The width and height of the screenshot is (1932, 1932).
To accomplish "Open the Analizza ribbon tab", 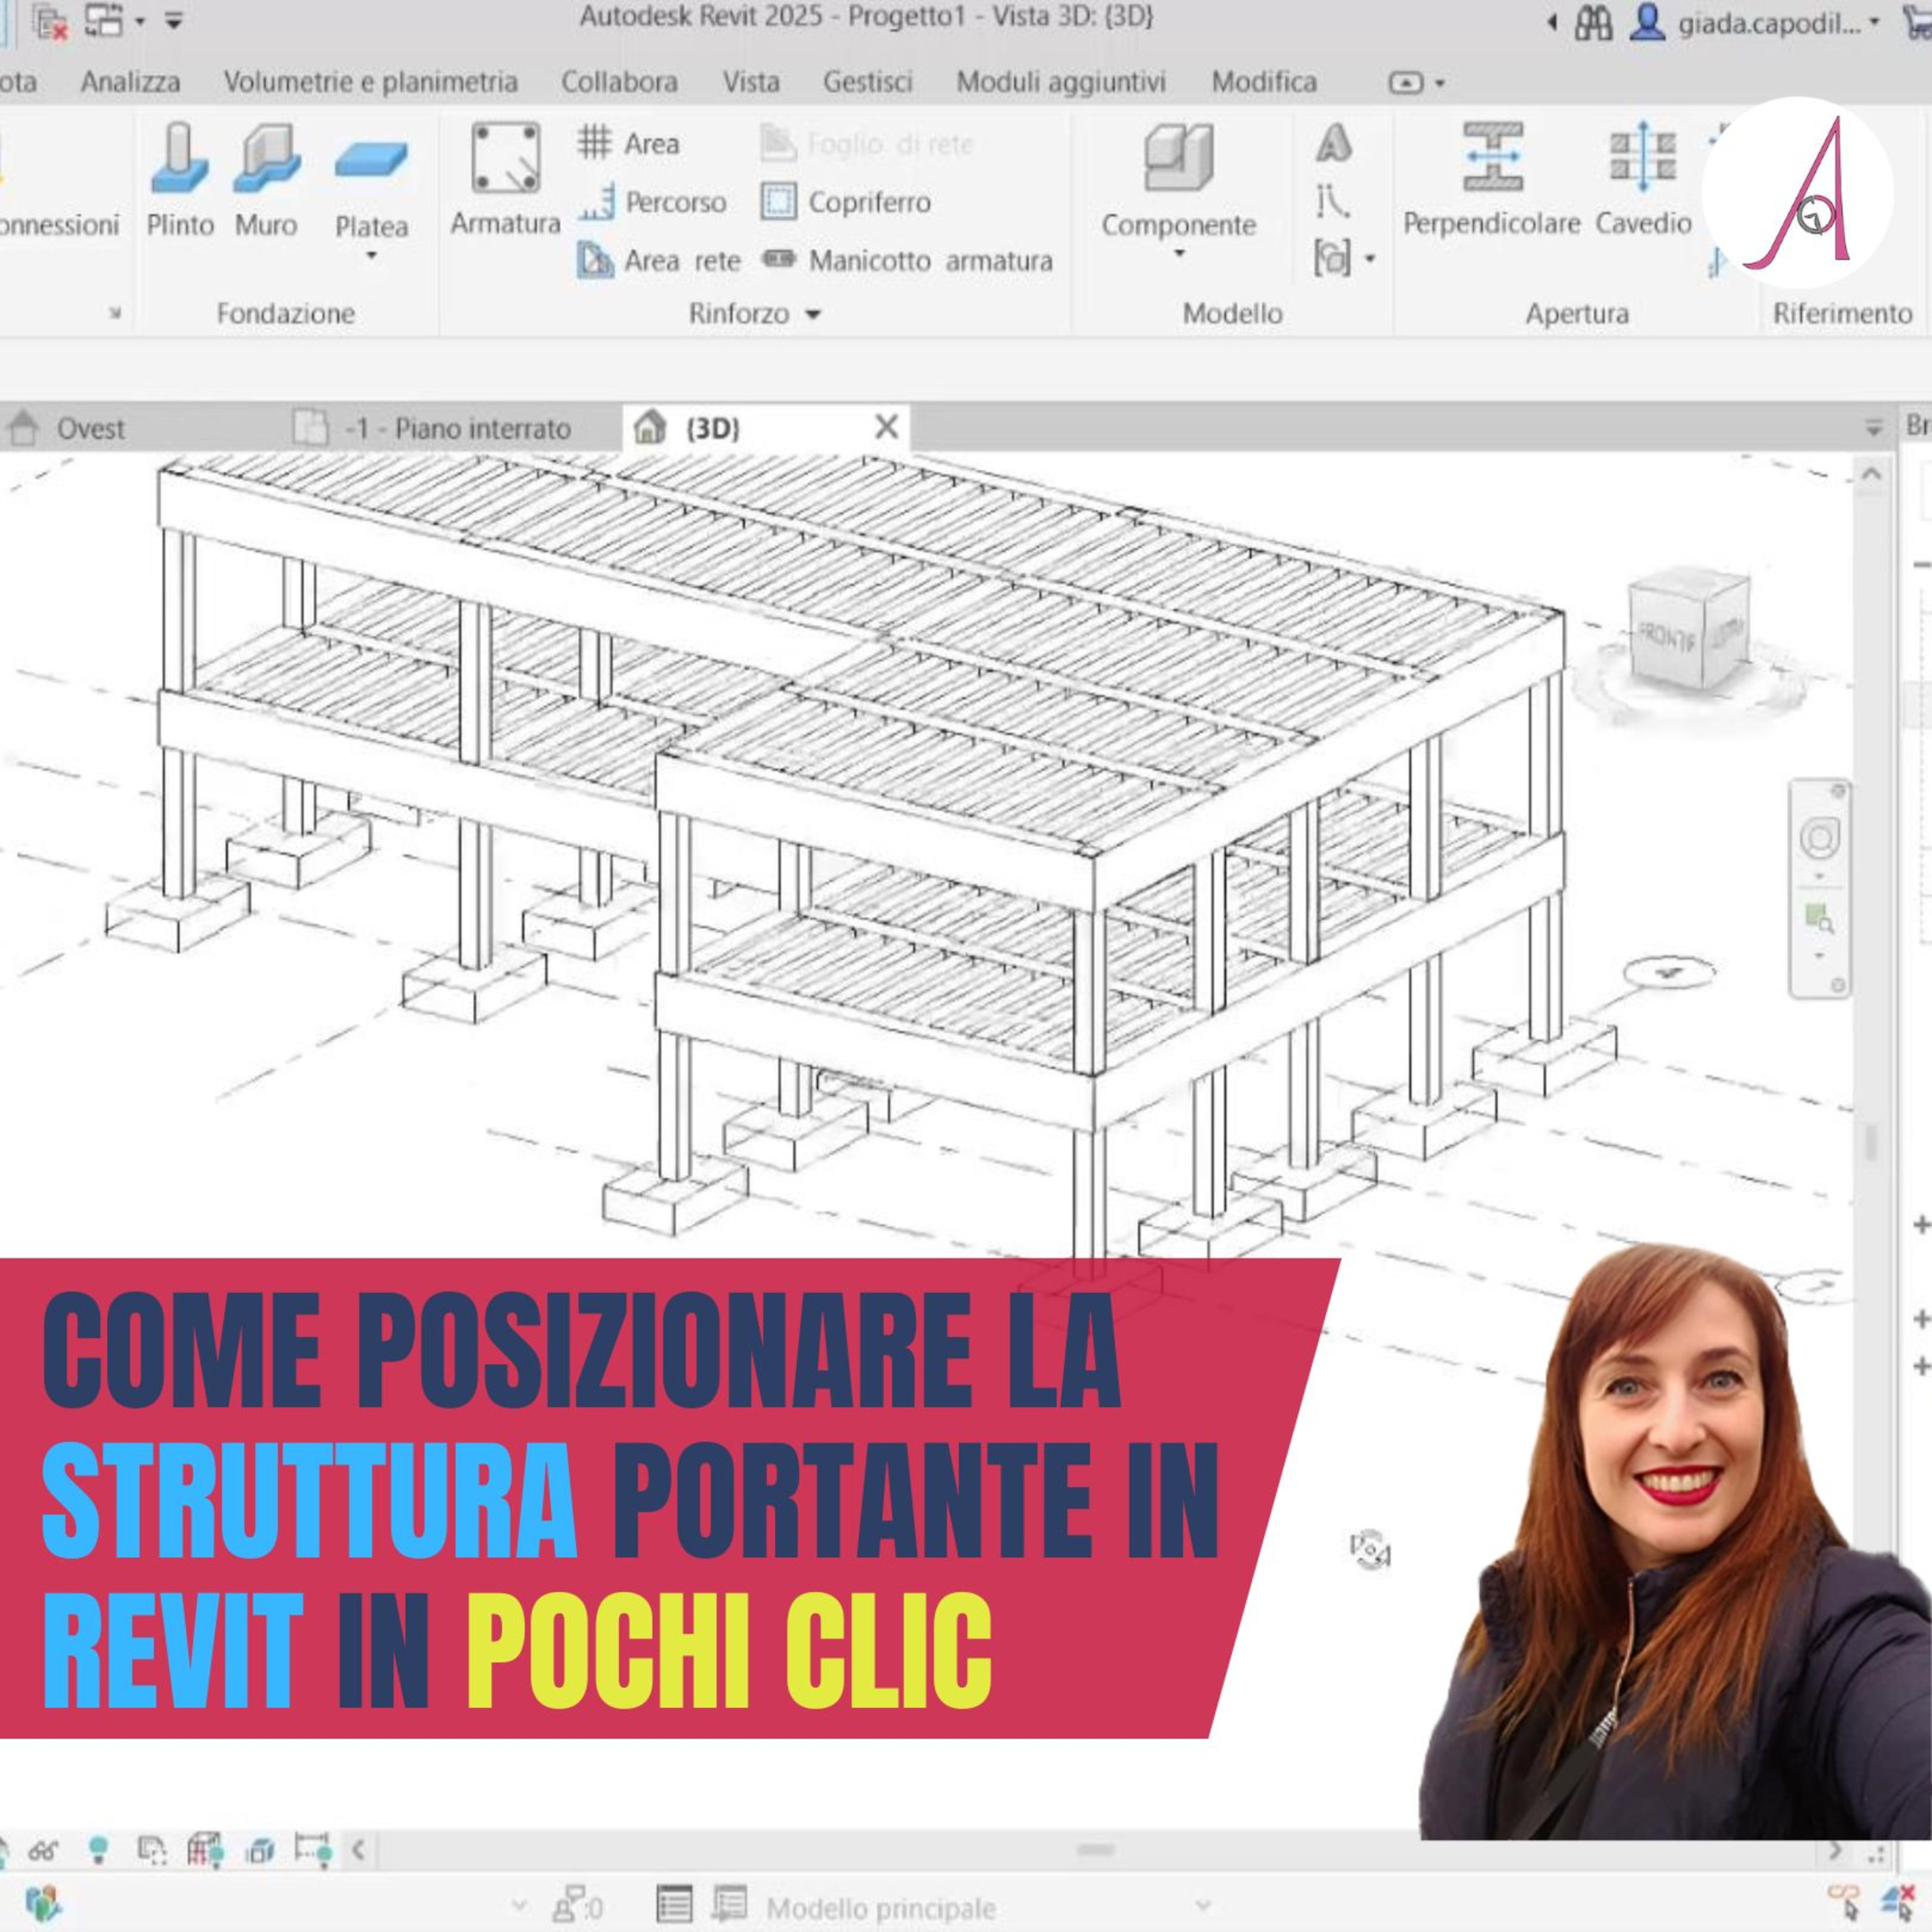I will (x=130, y=82).
